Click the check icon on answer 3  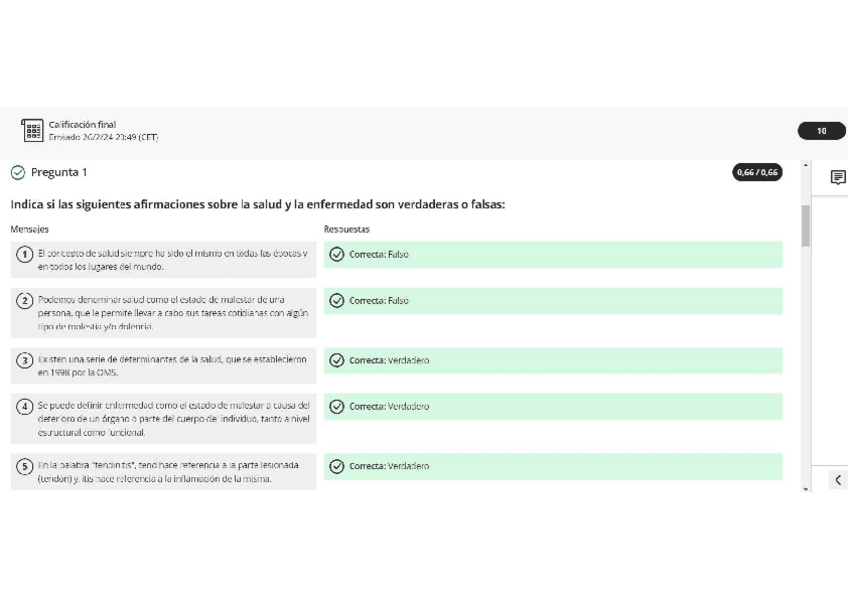coord(337,361)
